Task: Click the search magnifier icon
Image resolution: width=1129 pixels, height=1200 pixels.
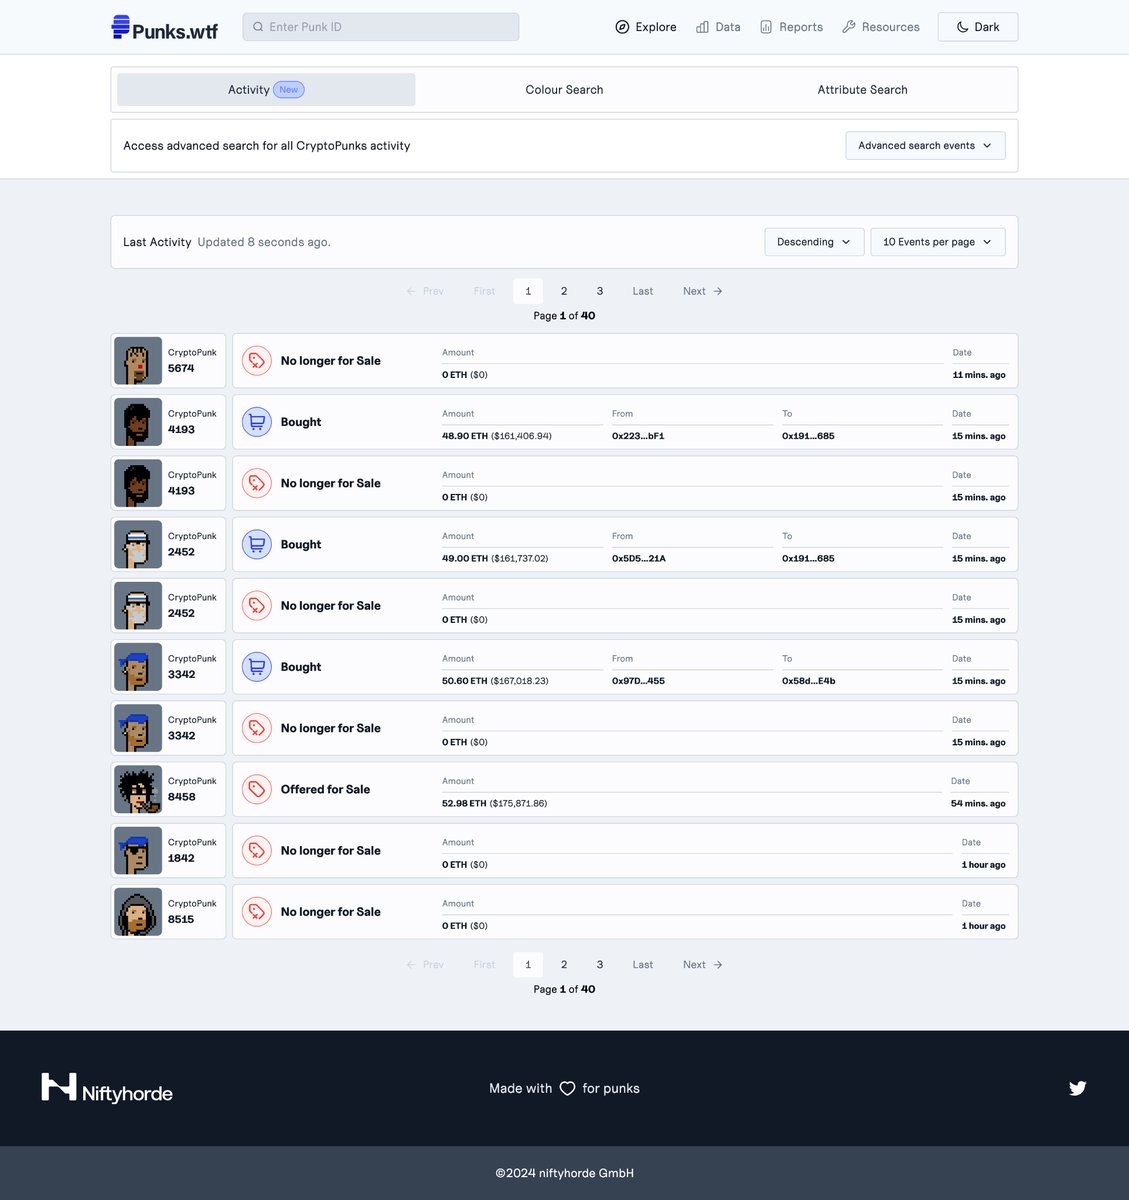Action: pos(258,27)
